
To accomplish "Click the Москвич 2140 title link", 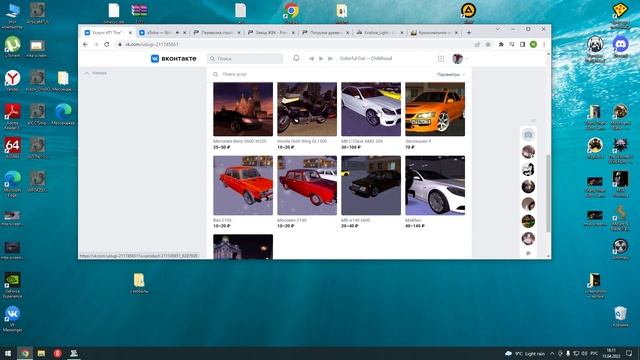I will coord(292,220).
